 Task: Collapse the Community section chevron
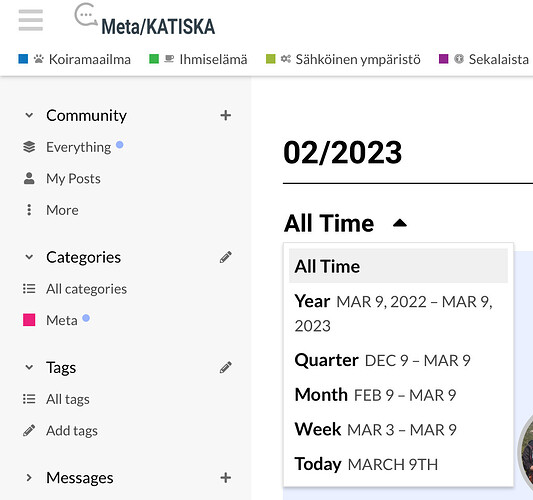pyautogui.click(x=29, y=115)
